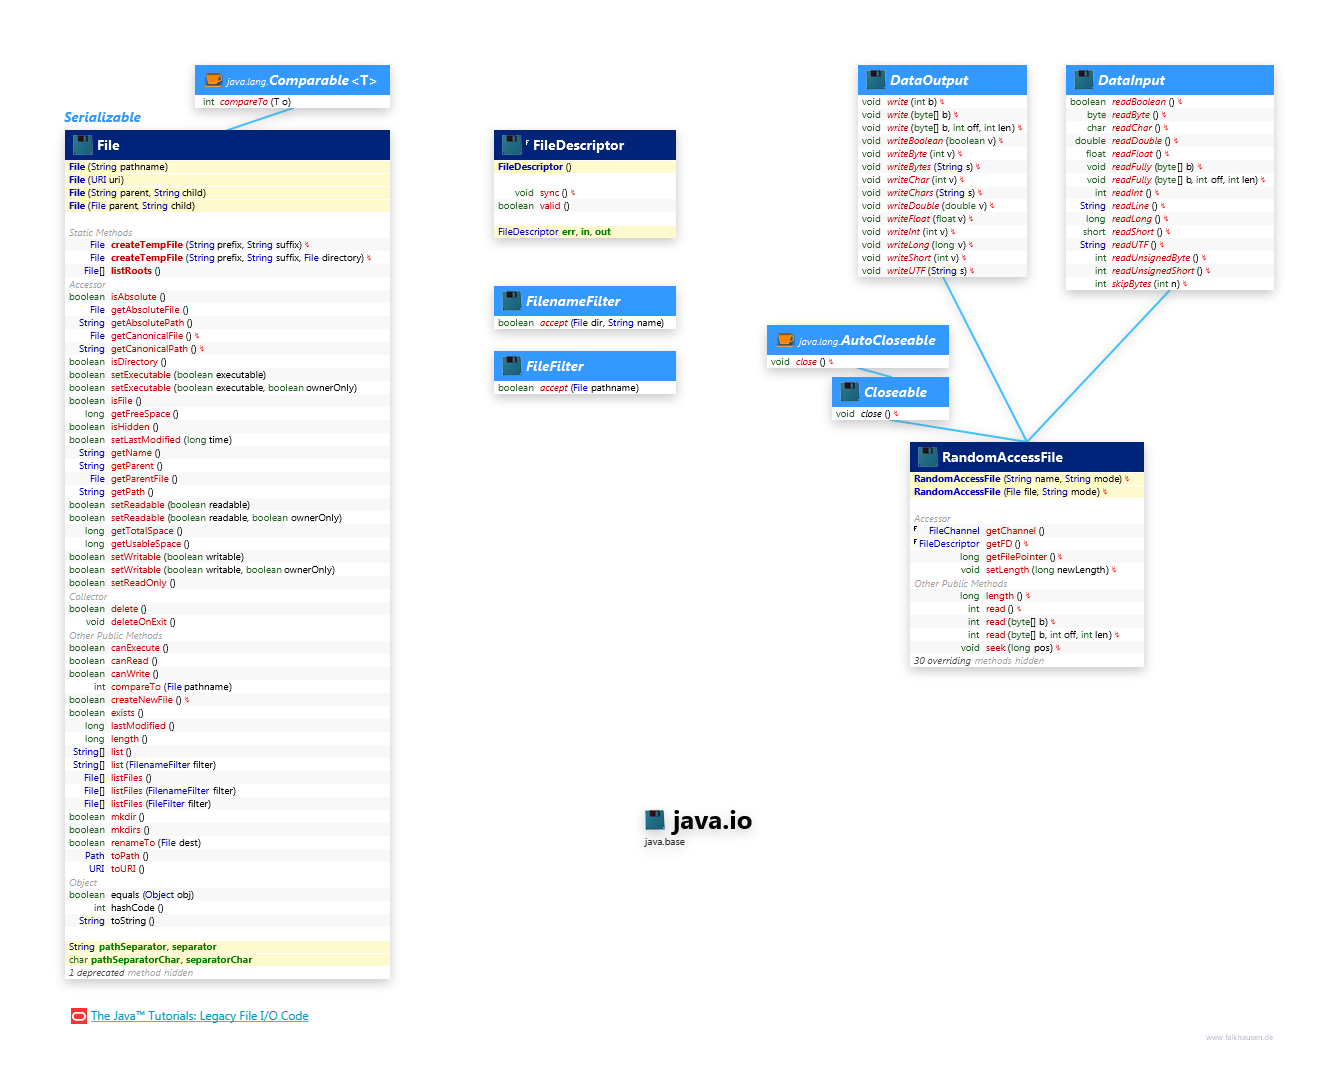Screen dimensions: 1330x1083
Task: Open the DataInput interface header
Action: click(1170, 80)
